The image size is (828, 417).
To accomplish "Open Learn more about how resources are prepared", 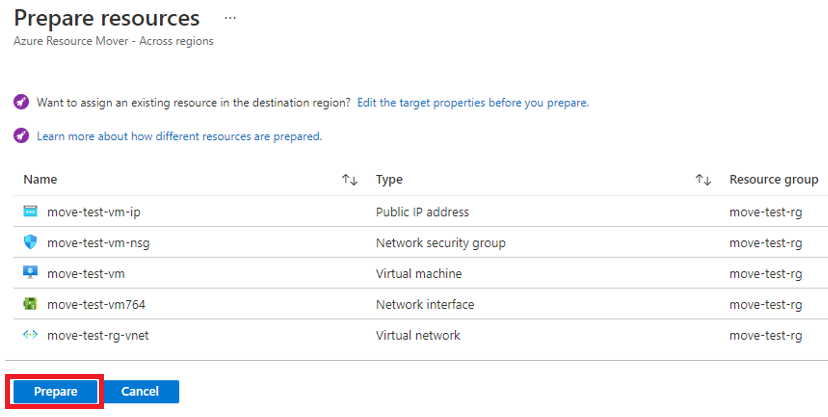I will [179, 136].
